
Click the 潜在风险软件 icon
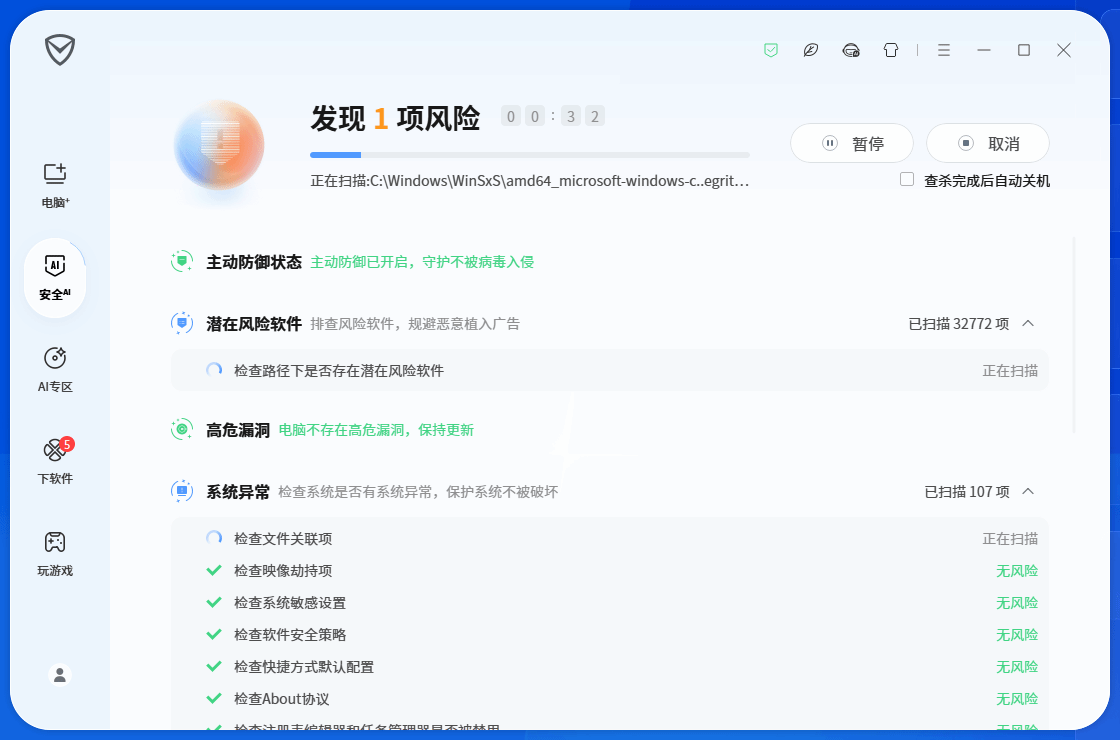pyautogui.click(x=182, y=324)
